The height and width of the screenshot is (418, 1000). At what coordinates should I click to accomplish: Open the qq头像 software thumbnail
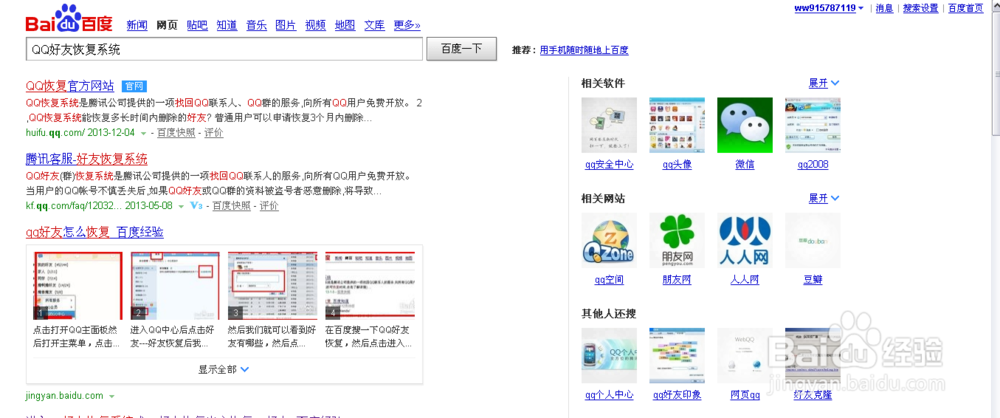coord(677,125)
